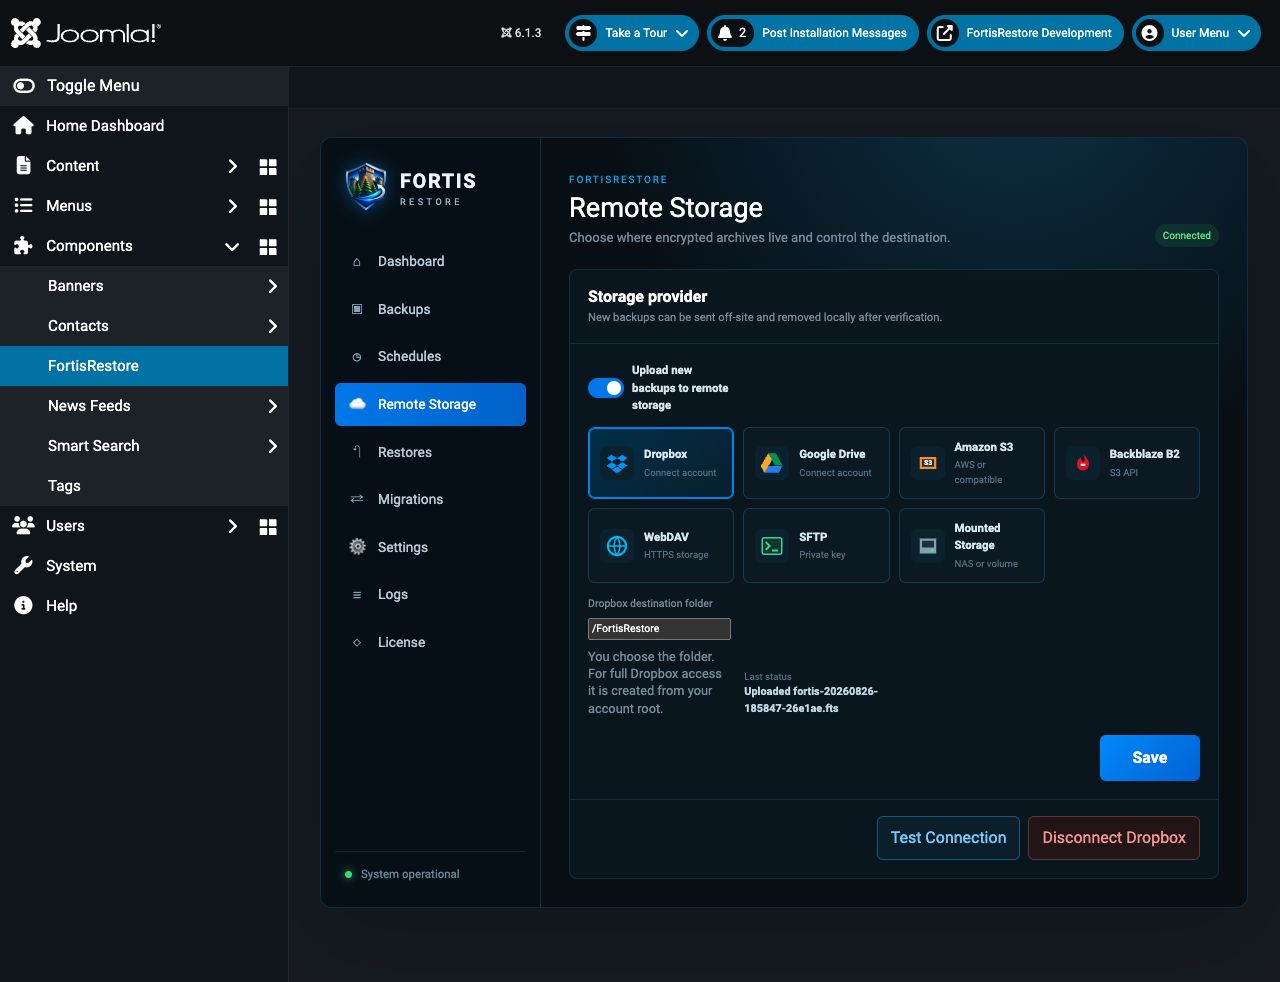Click the Toggle Menu switch
This screenshot has height=982, width=1280.
(24, 86)
